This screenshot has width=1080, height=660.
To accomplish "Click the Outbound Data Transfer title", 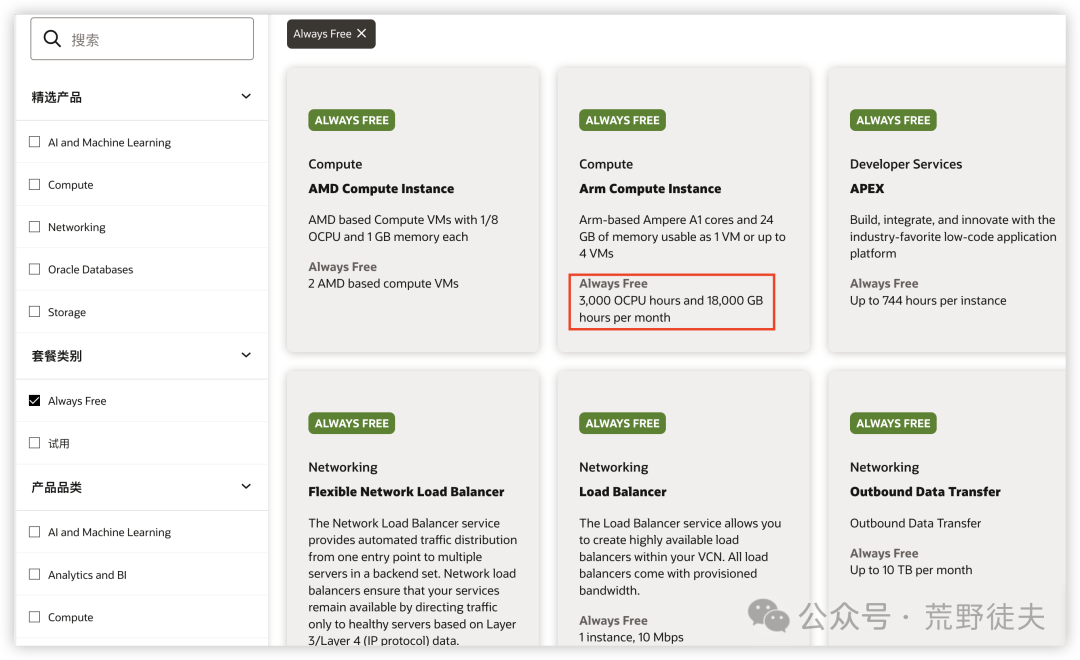I will pos(925,491).
